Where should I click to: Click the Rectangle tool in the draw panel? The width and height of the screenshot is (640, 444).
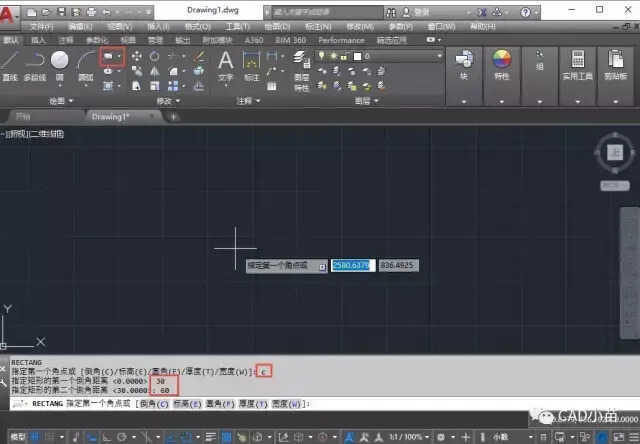[x=108, y=56]
